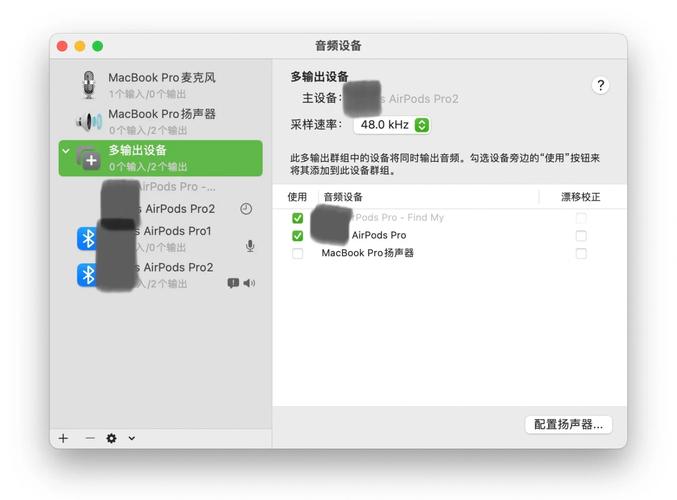The height and width of the screenshot is (500, 677).
Task: Uncheck 使用 for AirPods Pro device
Action: click(x=297, y=236)
